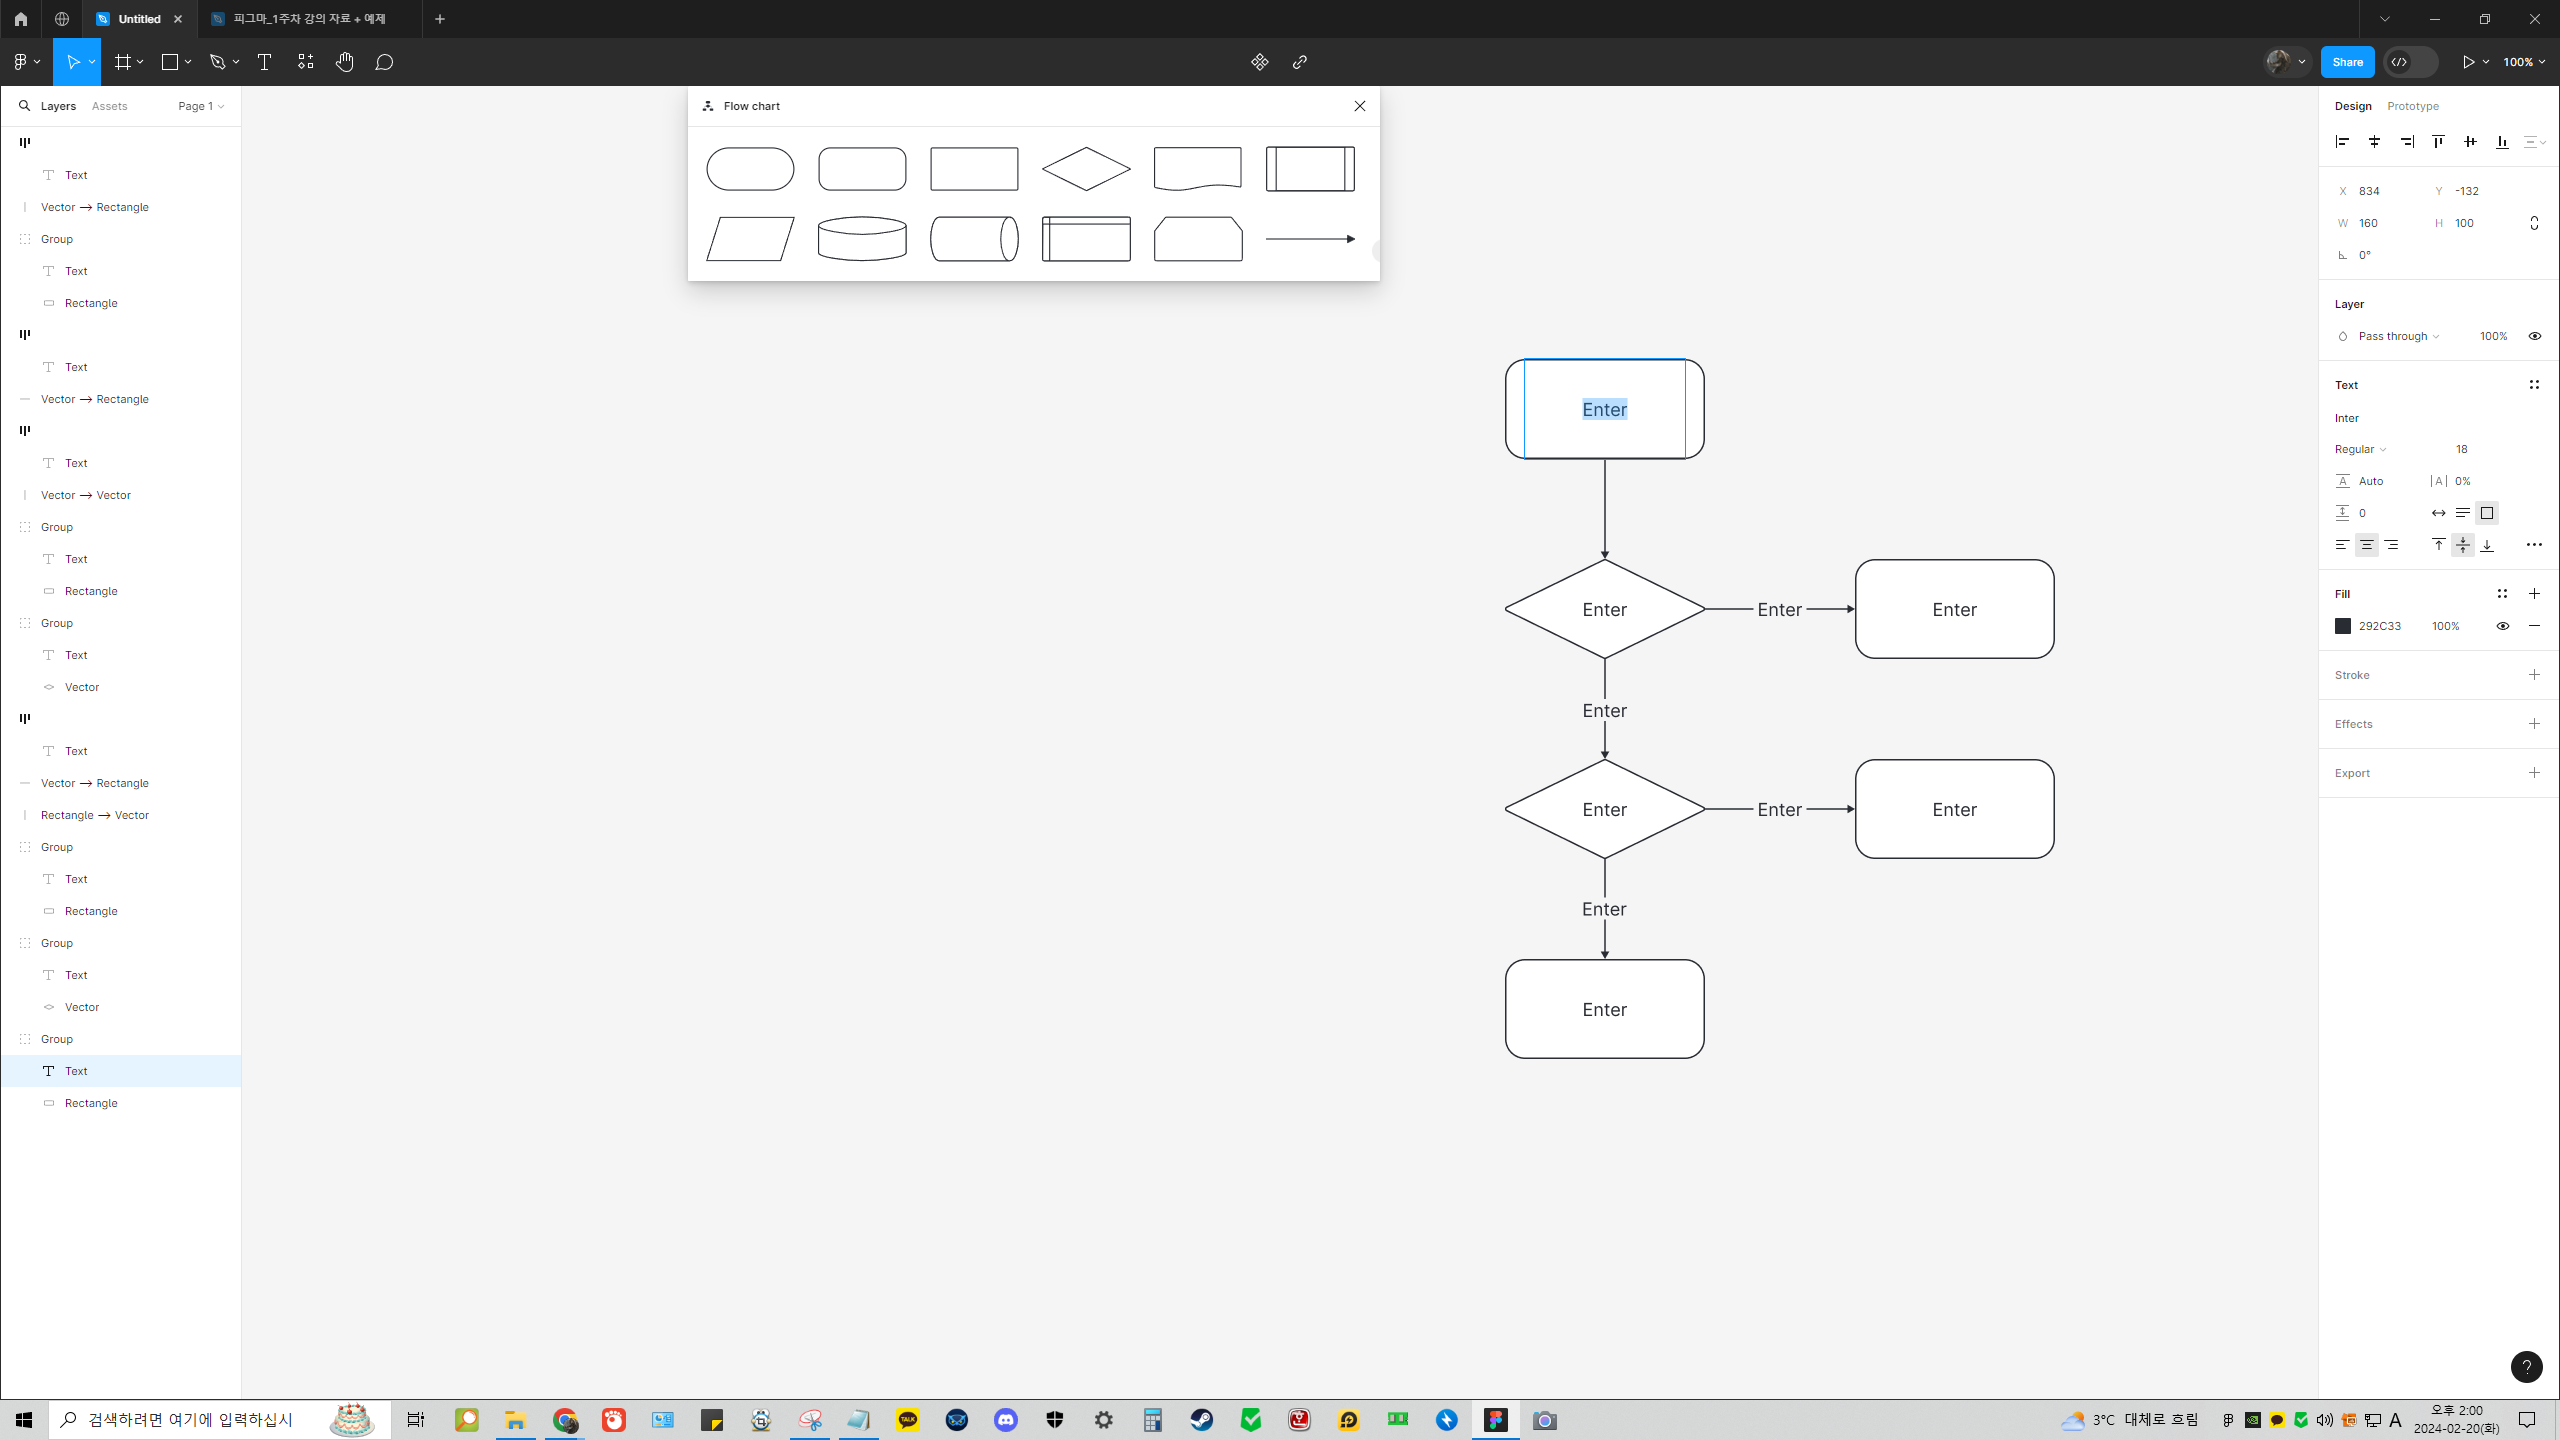Select the Move tool

[x=72, y=62]
